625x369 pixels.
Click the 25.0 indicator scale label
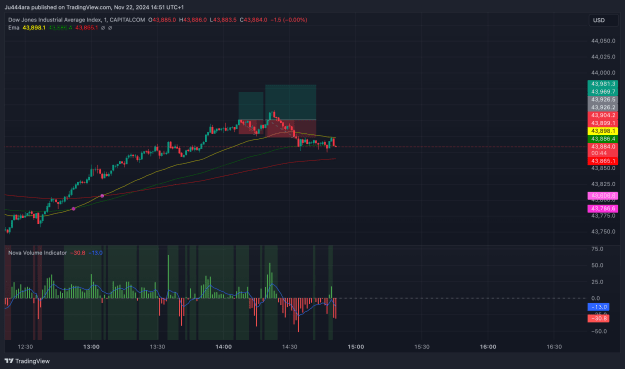point(597,282)
